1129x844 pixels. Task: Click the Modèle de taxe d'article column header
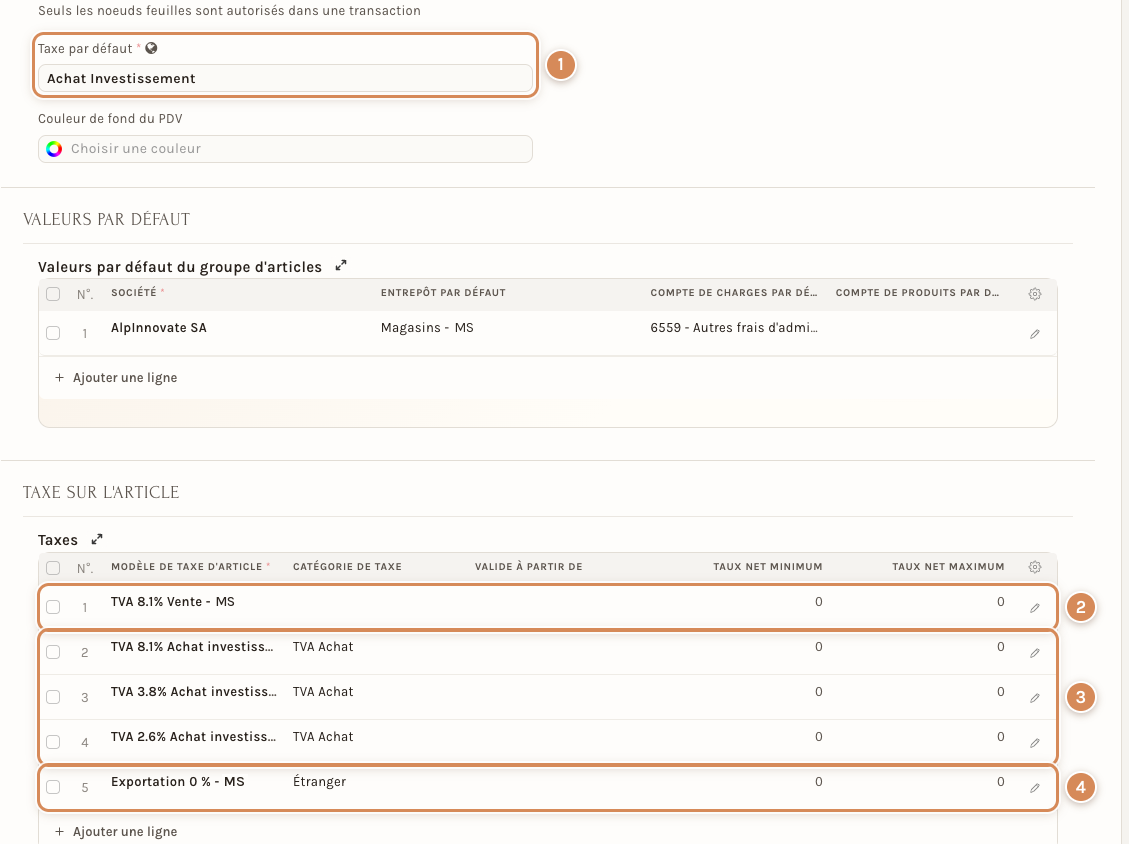pyautogui.click(x=191, y=567)
